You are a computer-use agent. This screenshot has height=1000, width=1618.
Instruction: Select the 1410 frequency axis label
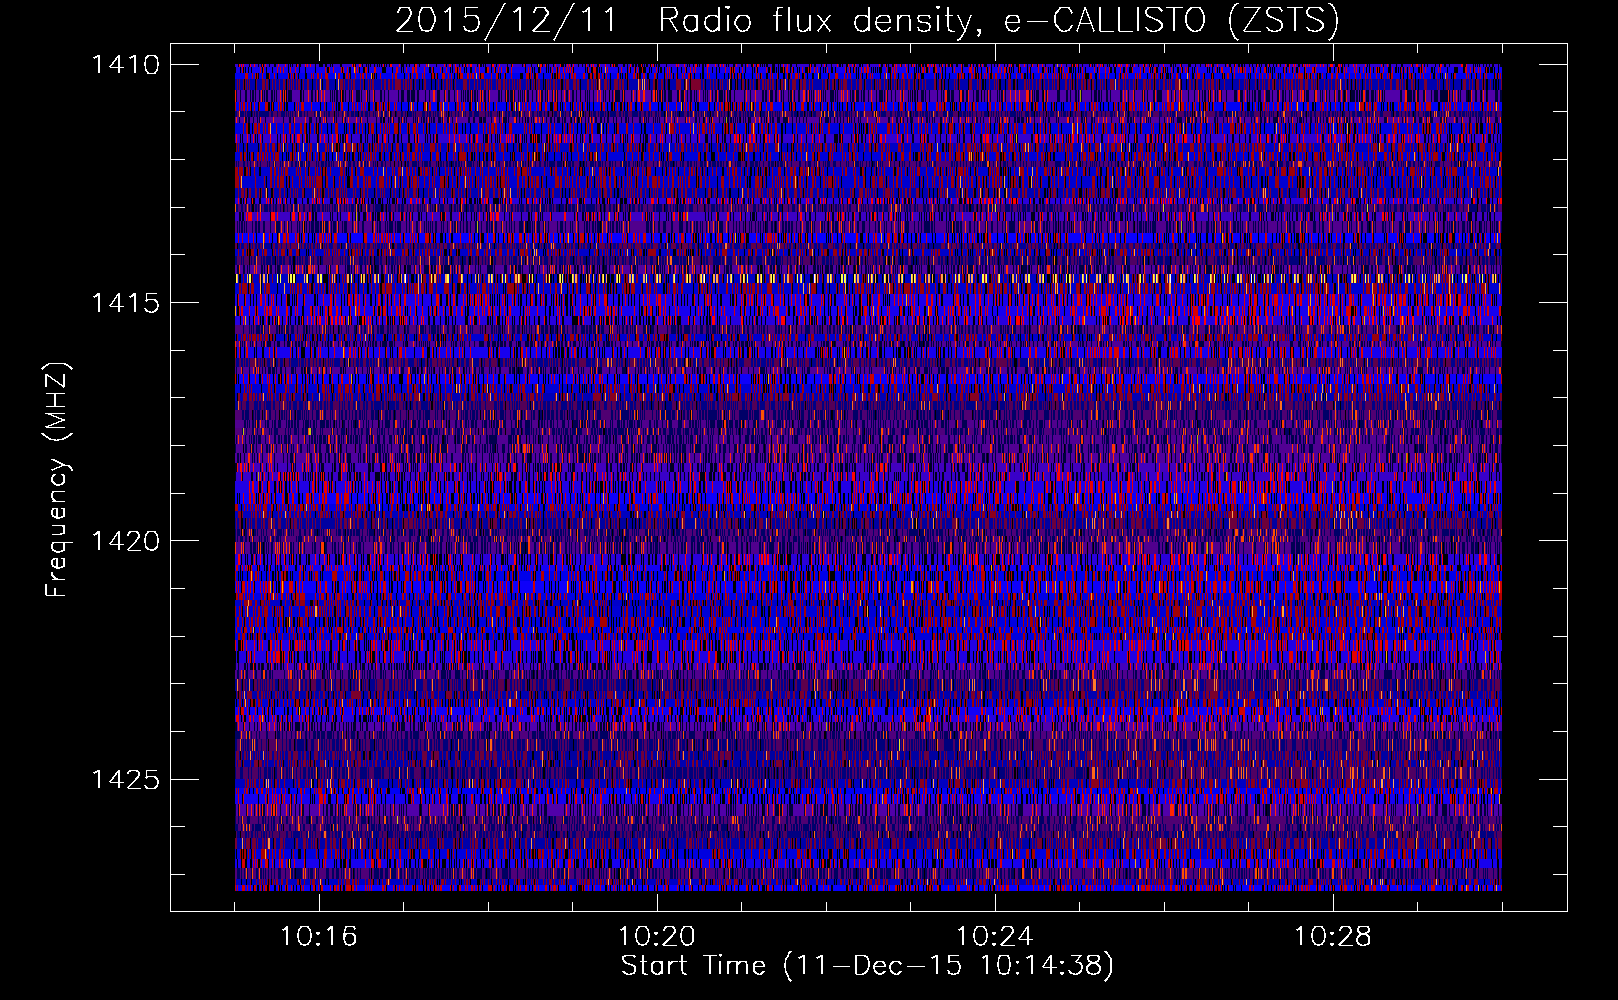(125, 65)
